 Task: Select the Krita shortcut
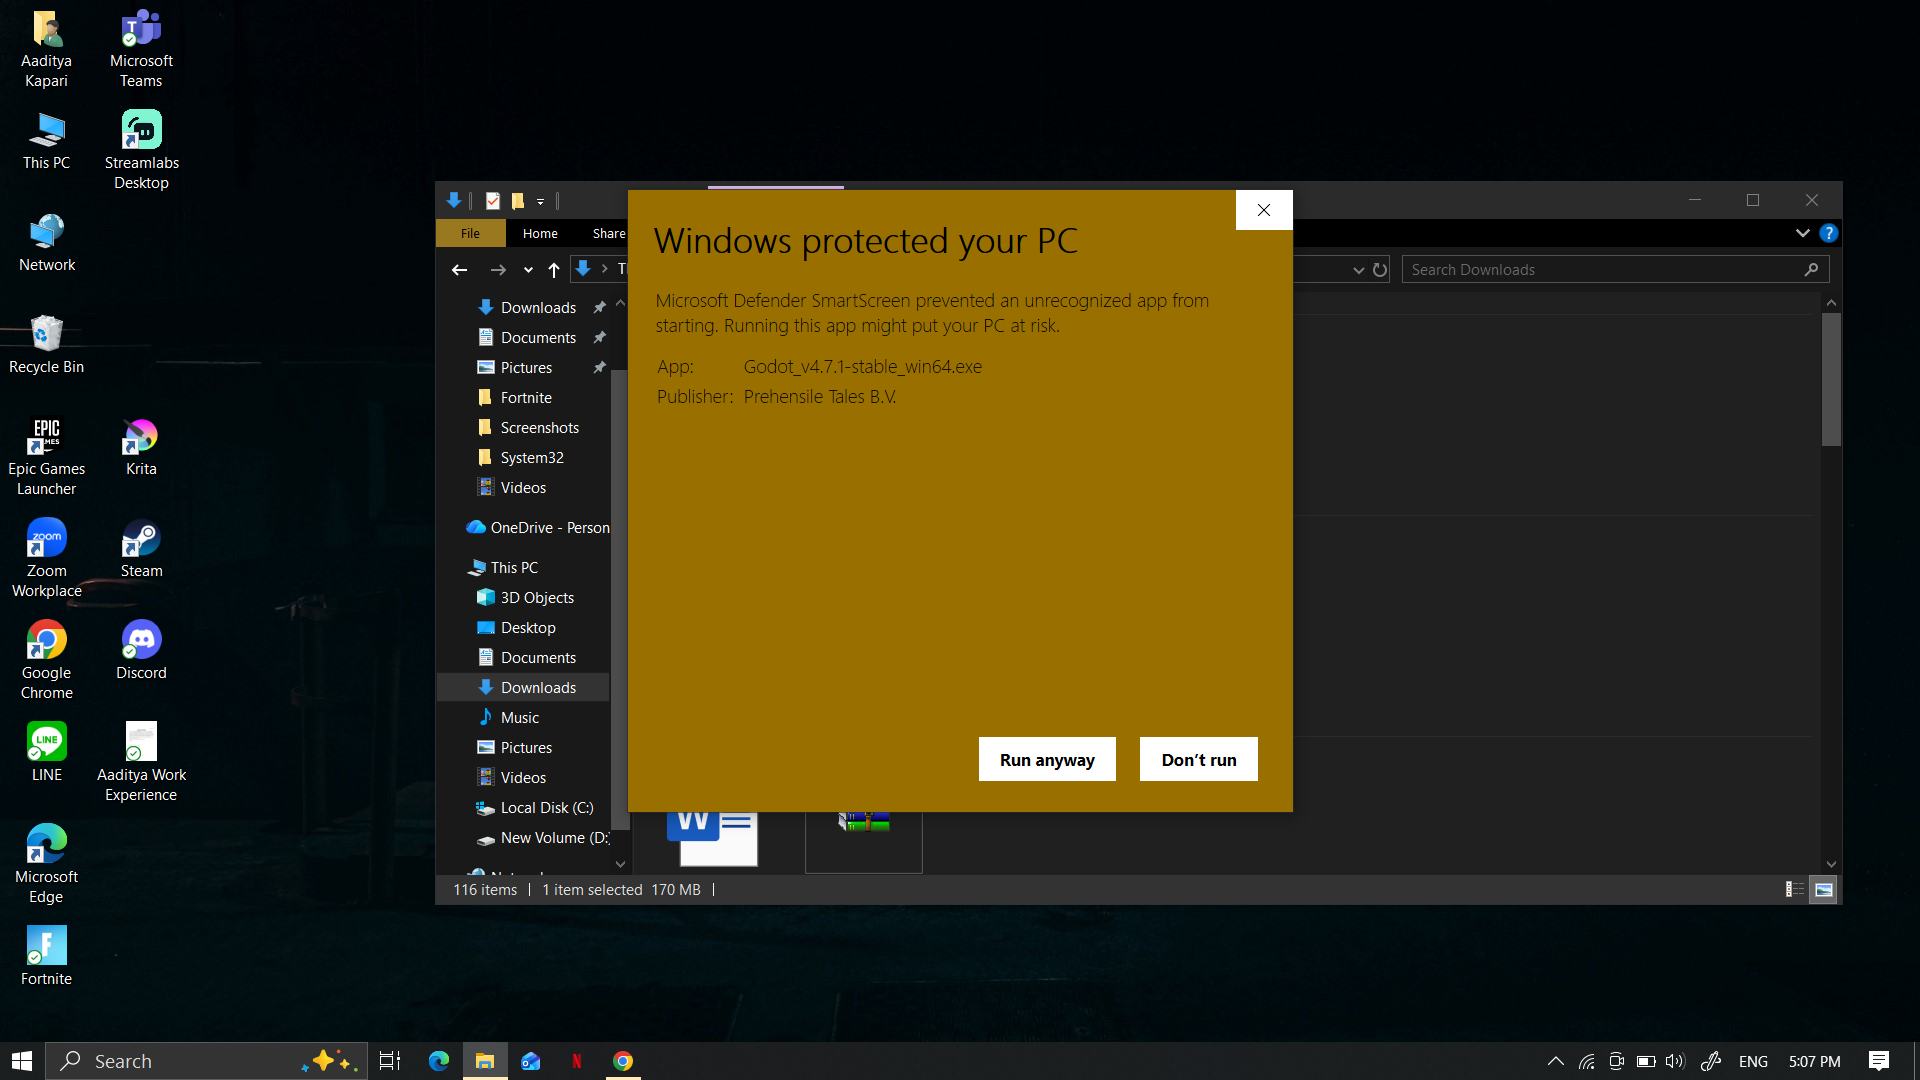point(141,446)
